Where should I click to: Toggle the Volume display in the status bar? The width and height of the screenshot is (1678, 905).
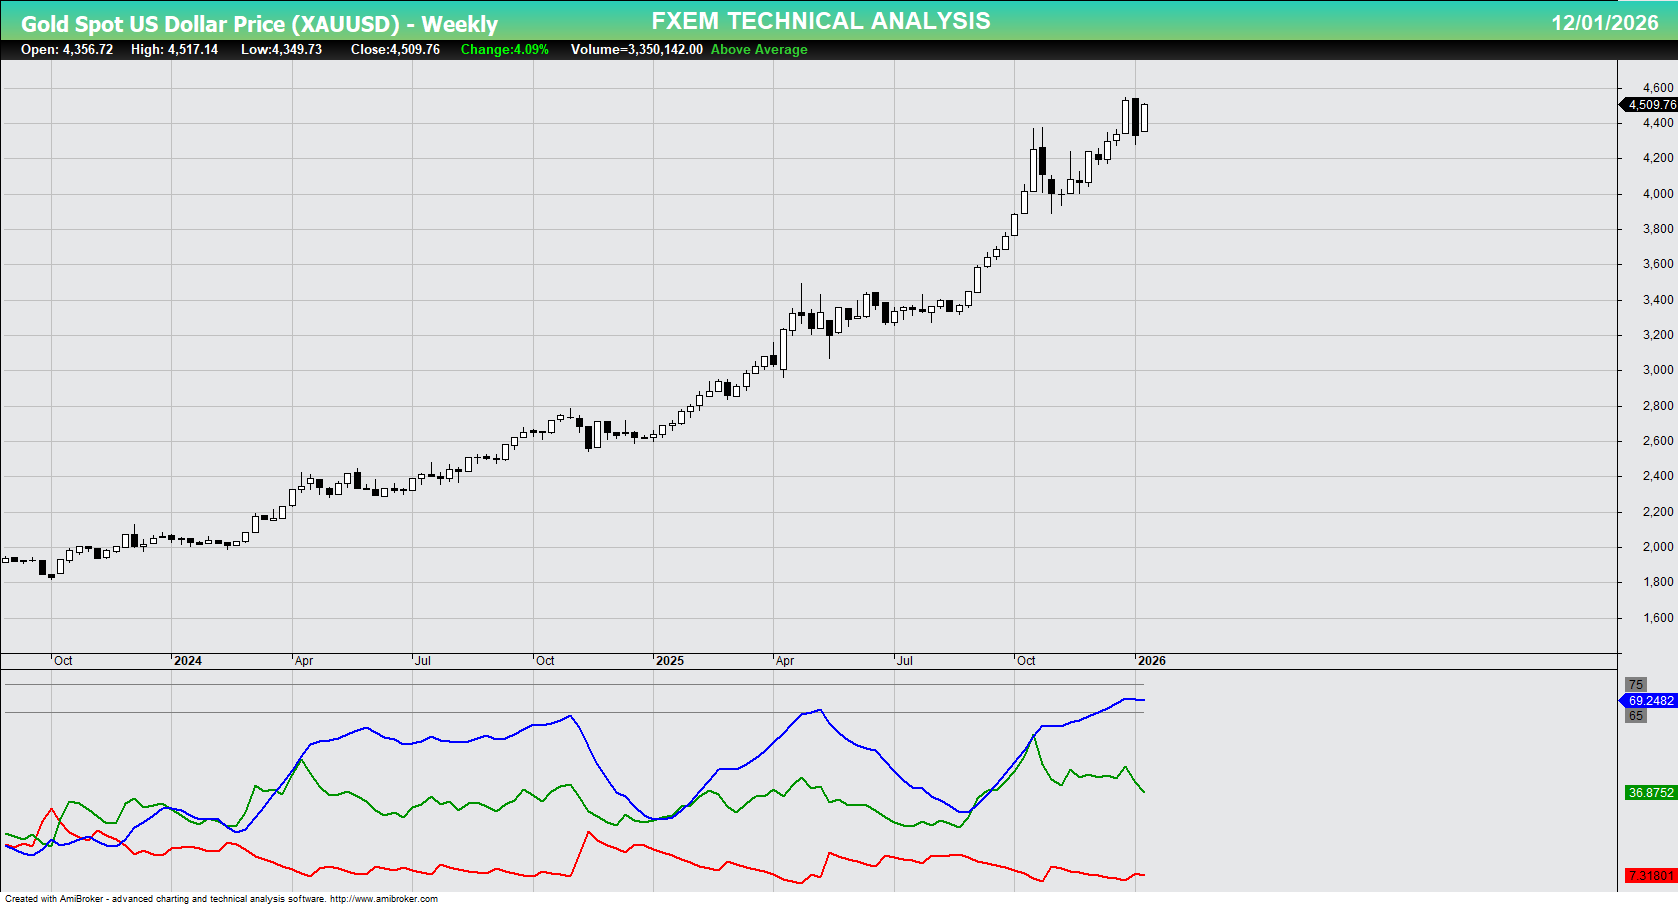(635, 49)
